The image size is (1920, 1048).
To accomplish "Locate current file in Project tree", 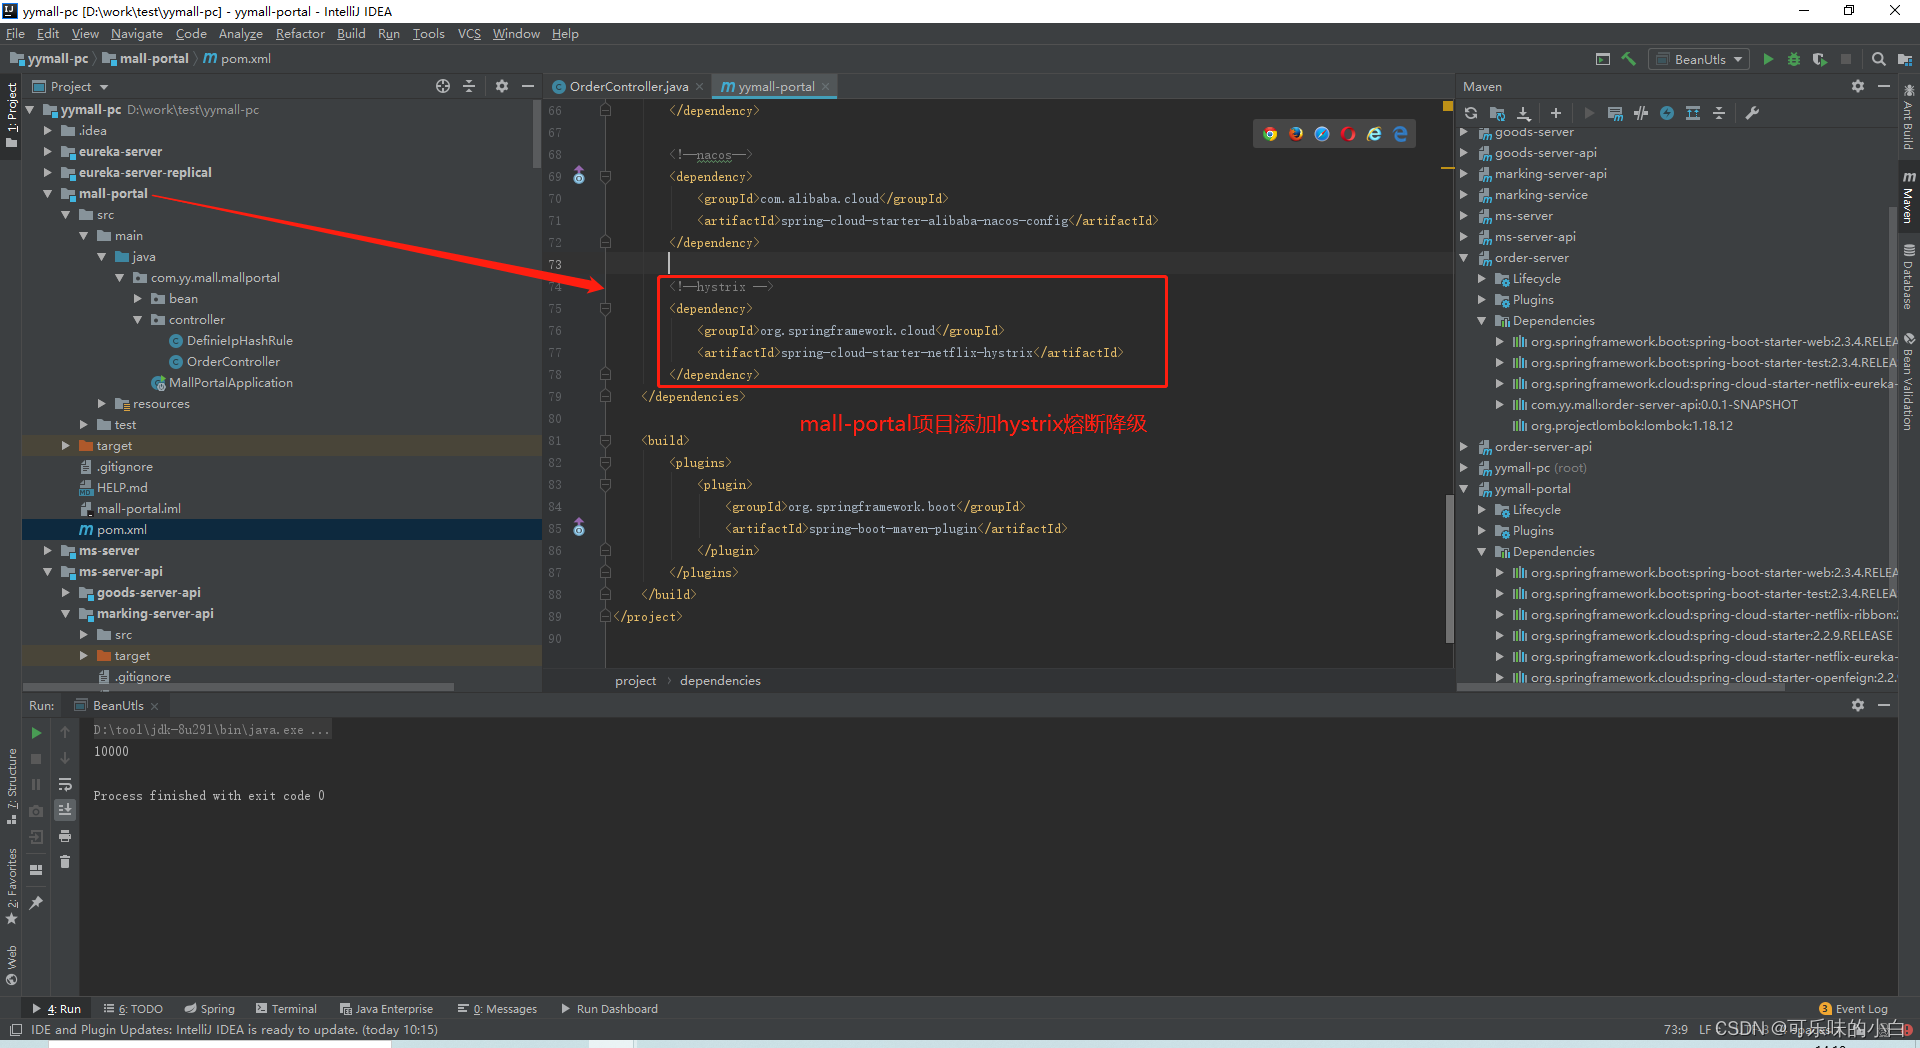I will (443, 86).
